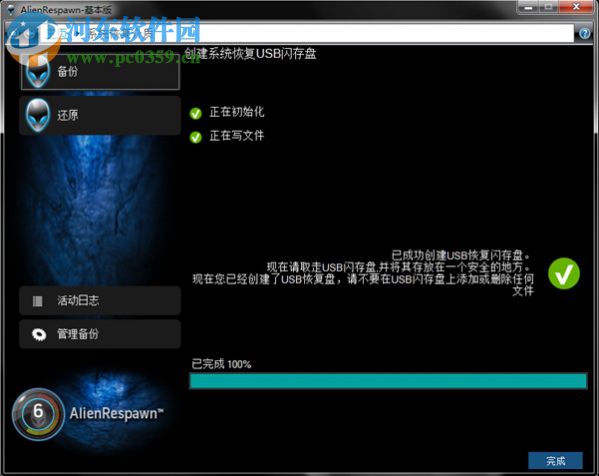
Task: Click the large green success checkmark
Action: 564,274
